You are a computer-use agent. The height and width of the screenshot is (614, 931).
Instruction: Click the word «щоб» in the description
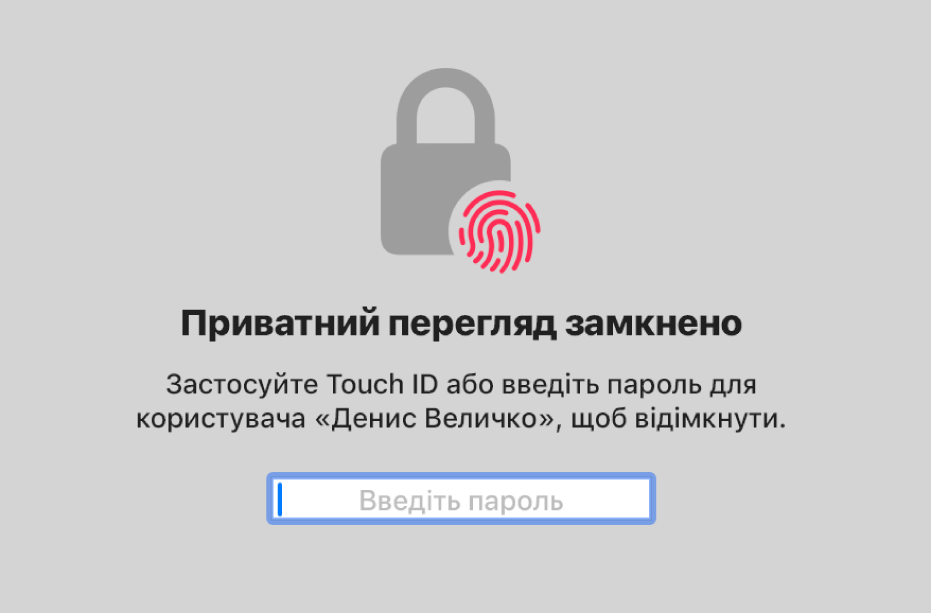coord(598,420)
